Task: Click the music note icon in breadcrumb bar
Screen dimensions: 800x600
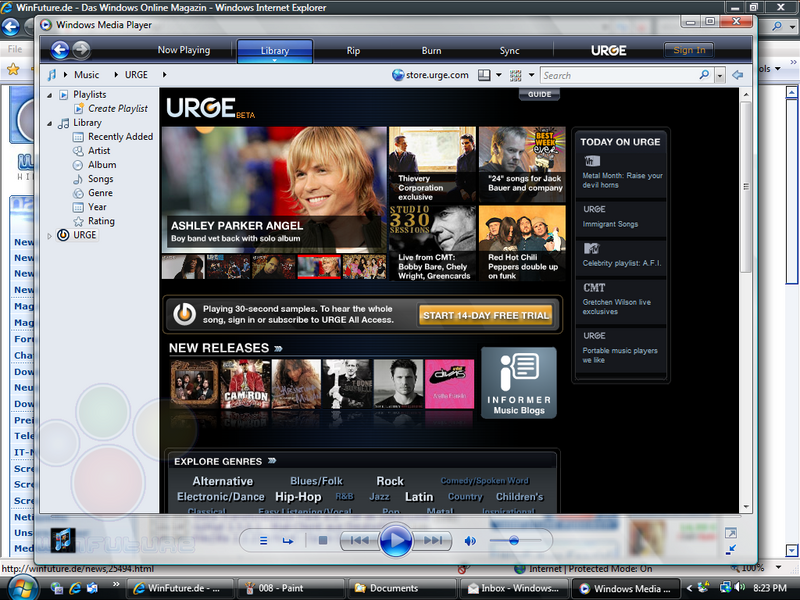Action: coord(52,75)
